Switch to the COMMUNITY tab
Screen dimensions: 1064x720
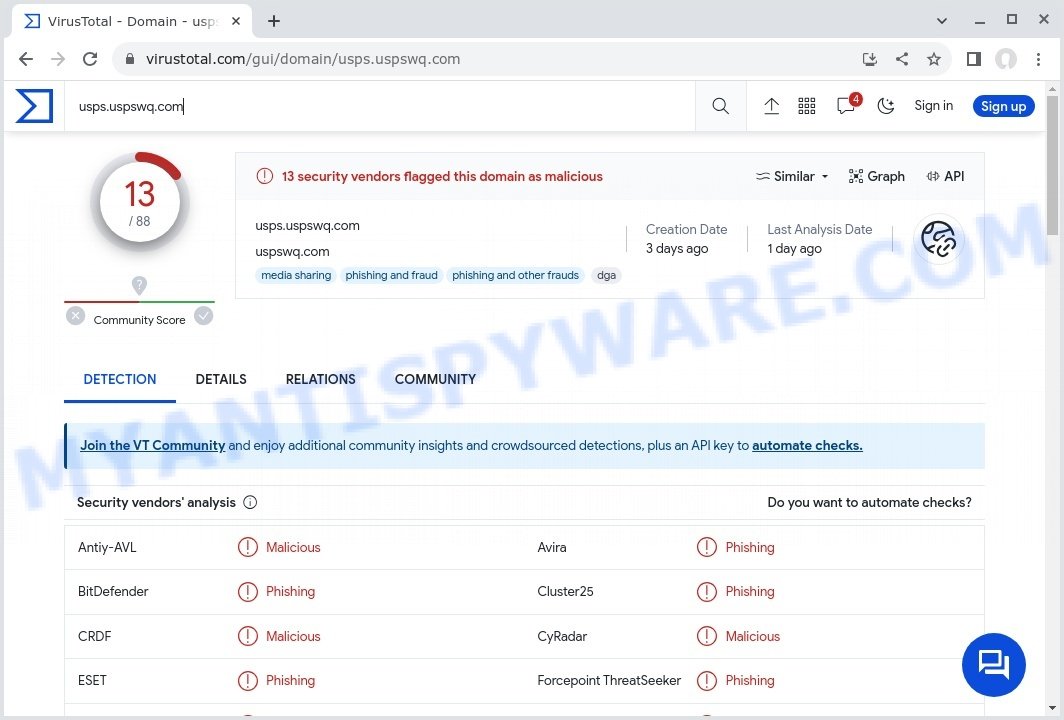click(435, 380)
